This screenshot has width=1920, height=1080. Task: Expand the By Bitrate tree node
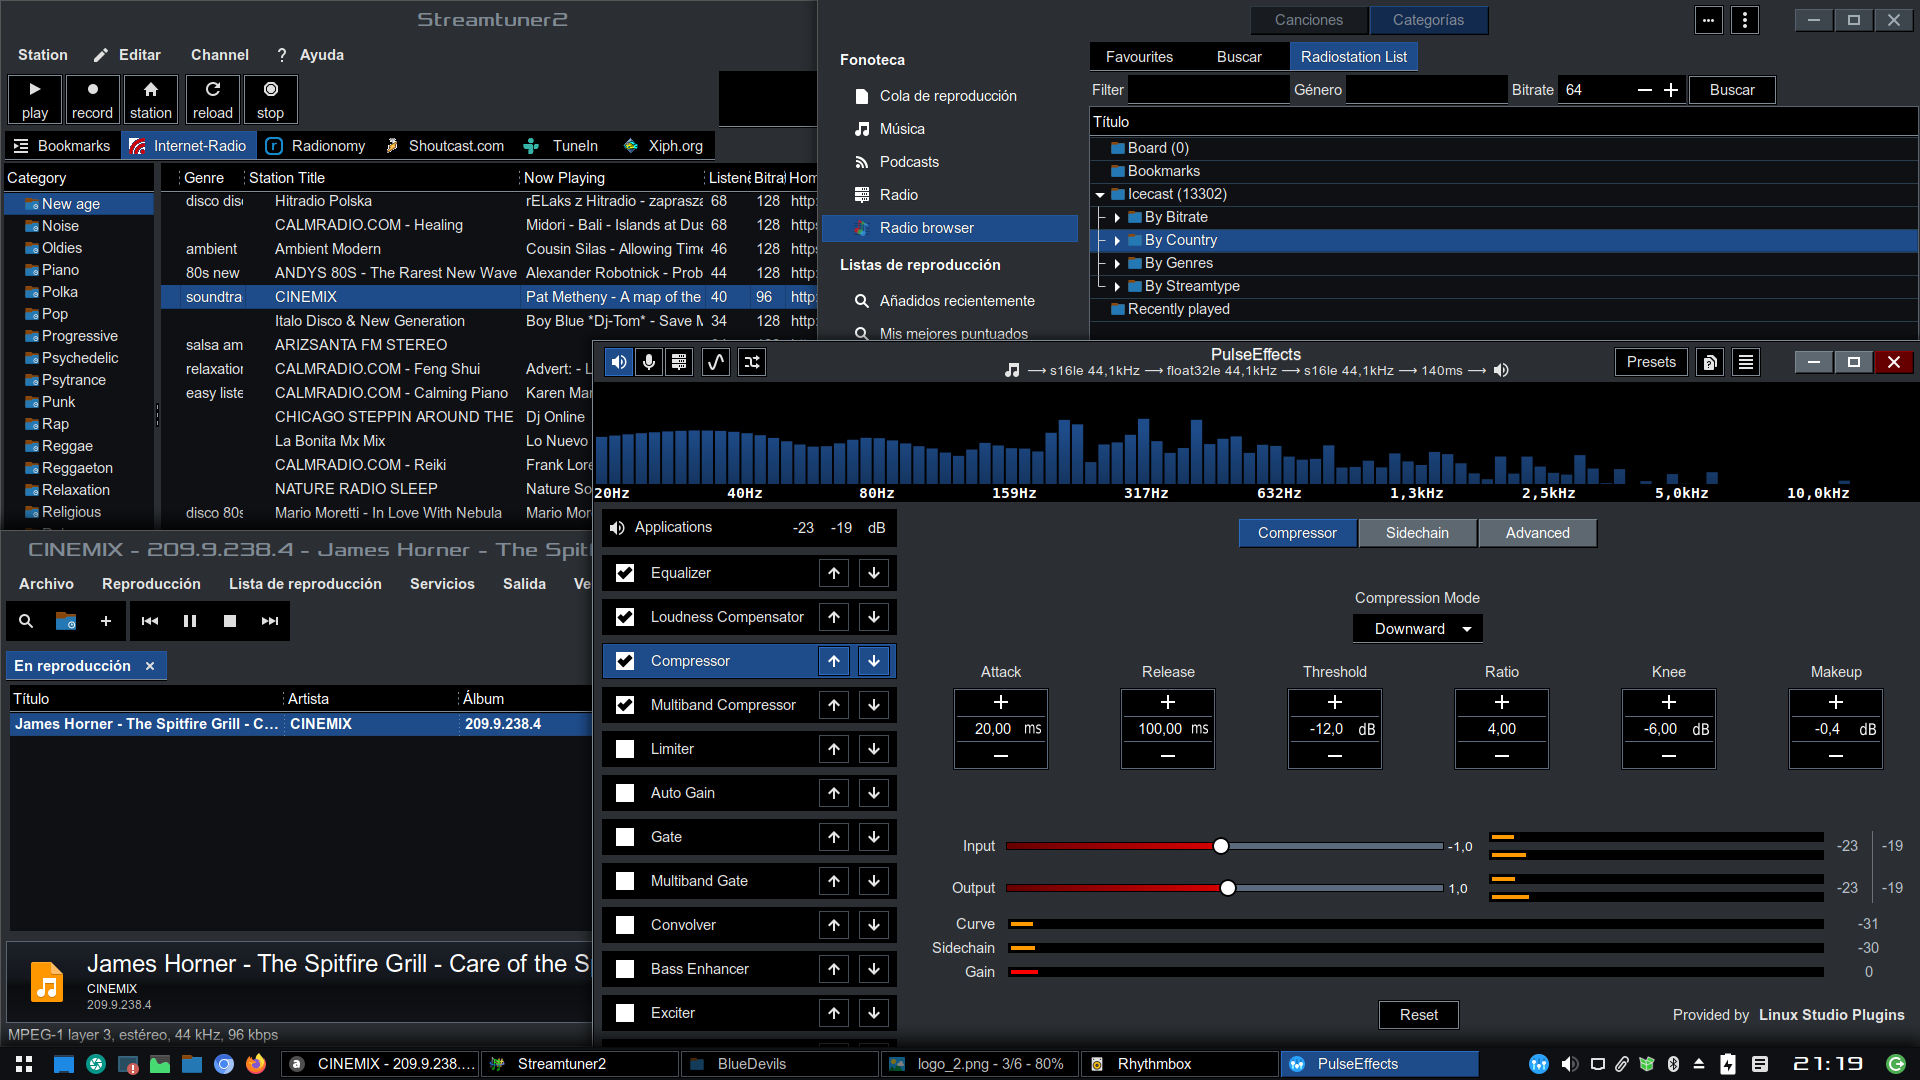1117,218
